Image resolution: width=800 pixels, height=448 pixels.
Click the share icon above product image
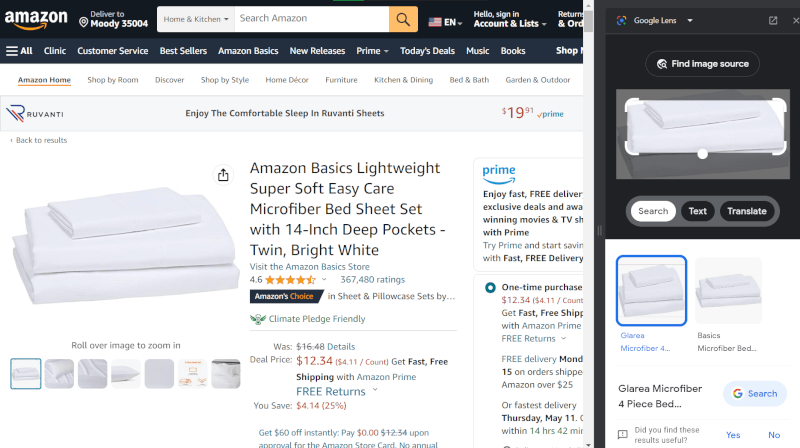point(223,175)
